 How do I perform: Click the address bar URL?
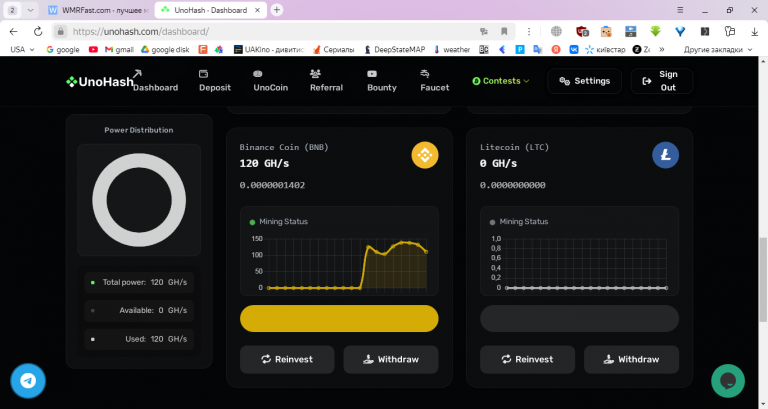tap(141, 32)
